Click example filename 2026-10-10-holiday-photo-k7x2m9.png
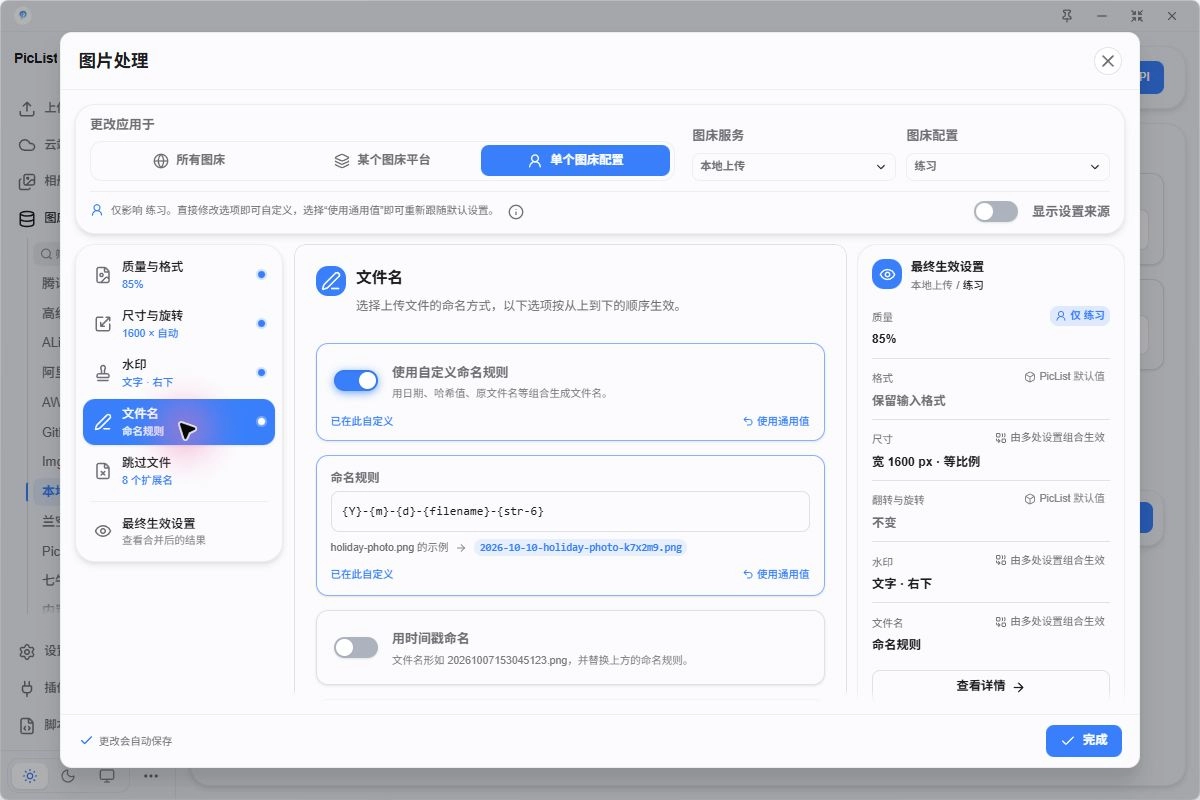Viewport: 1200px width, 800px height. click(580, 547)
